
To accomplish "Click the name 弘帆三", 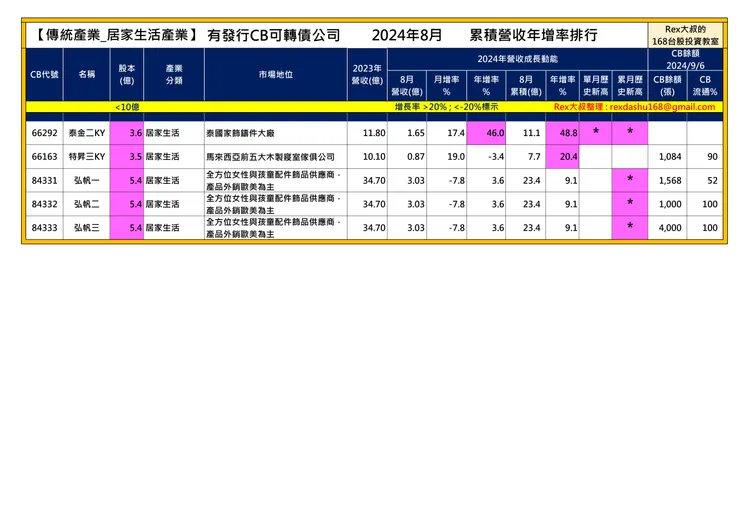I will click(x=87, y=228).
